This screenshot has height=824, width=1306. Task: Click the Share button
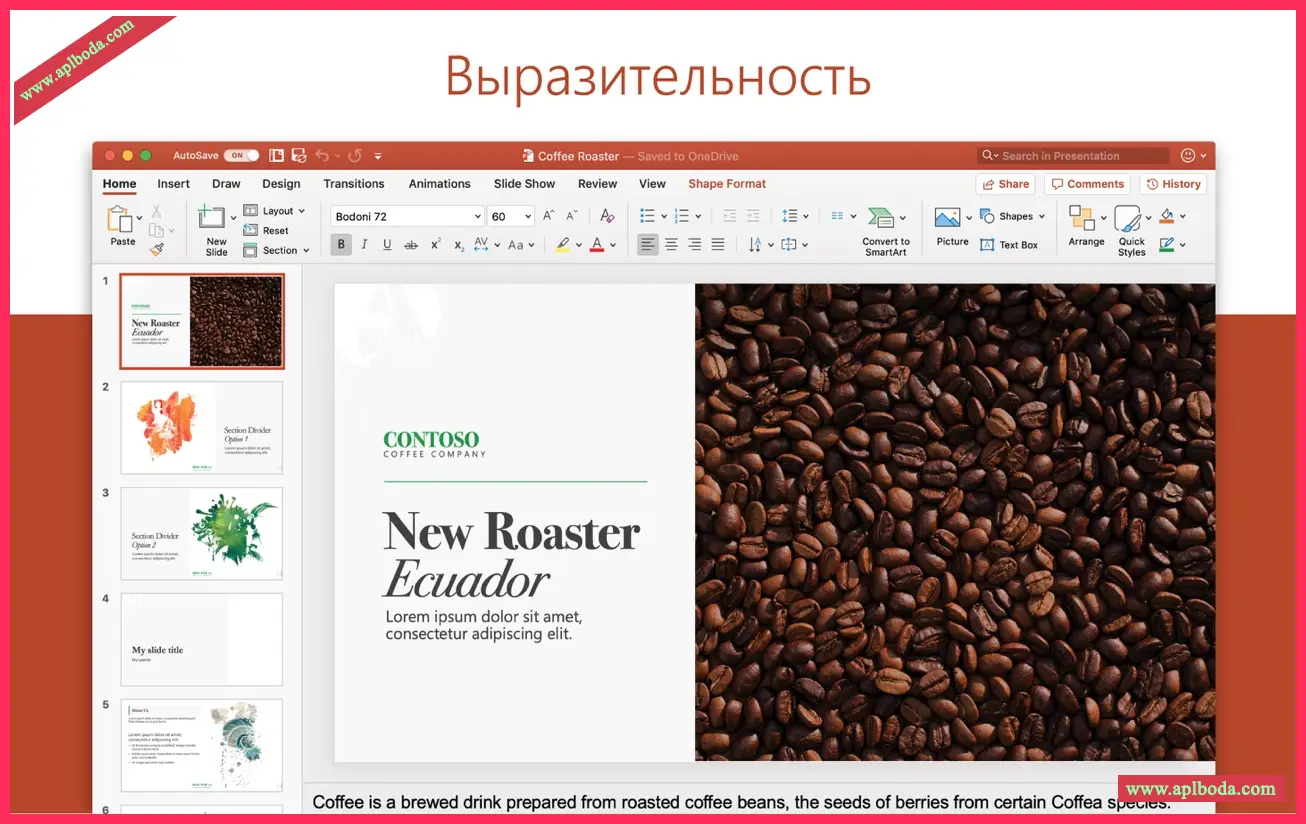click(x=1005, y=184)
